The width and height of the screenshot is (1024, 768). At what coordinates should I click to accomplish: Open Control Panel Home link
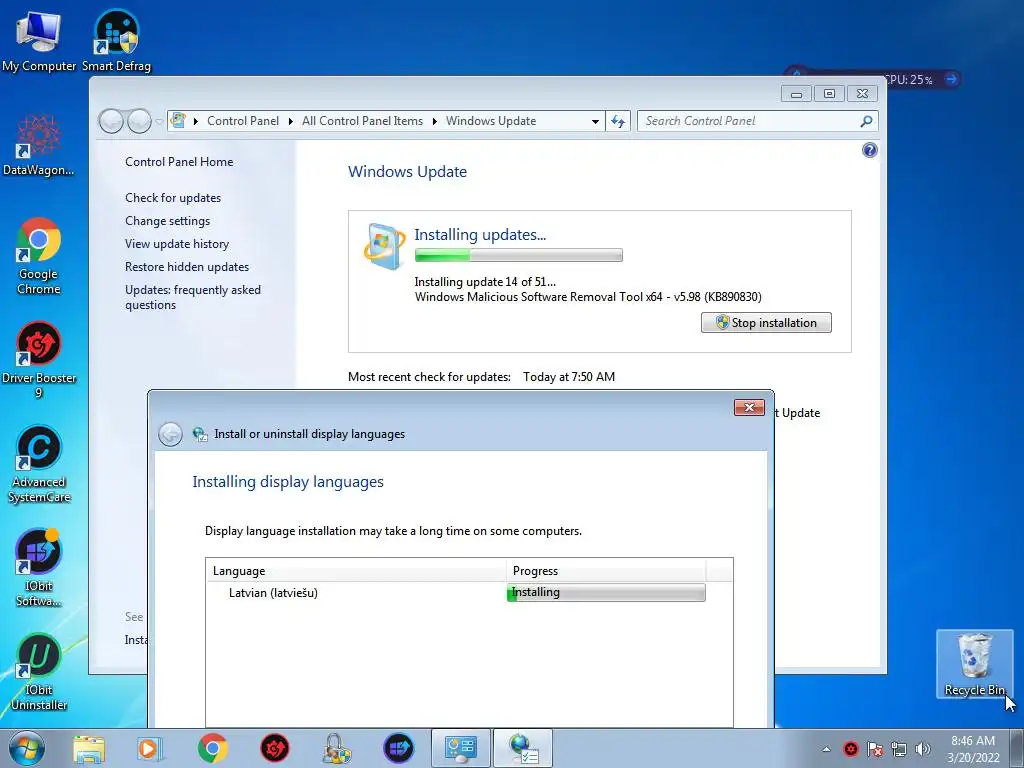(179, 162)
